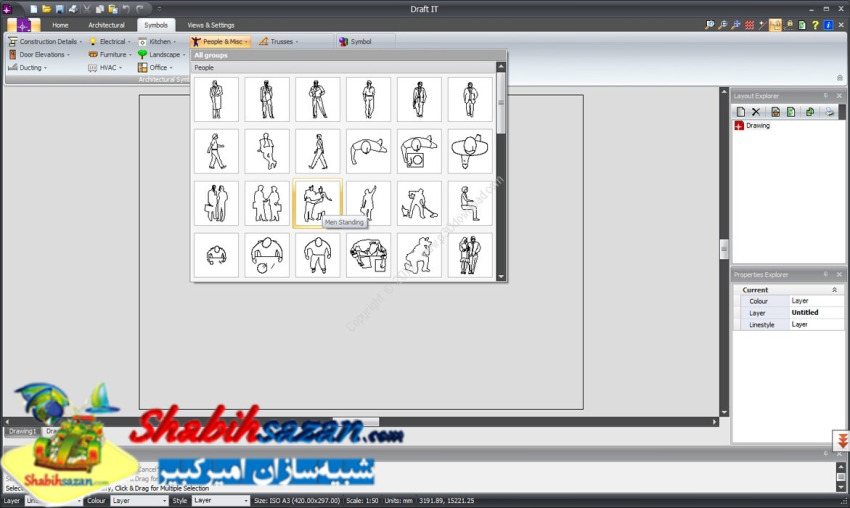
Task: Choose the person pushing a vacuum thumbnail
Action: [x=419, y=203]
